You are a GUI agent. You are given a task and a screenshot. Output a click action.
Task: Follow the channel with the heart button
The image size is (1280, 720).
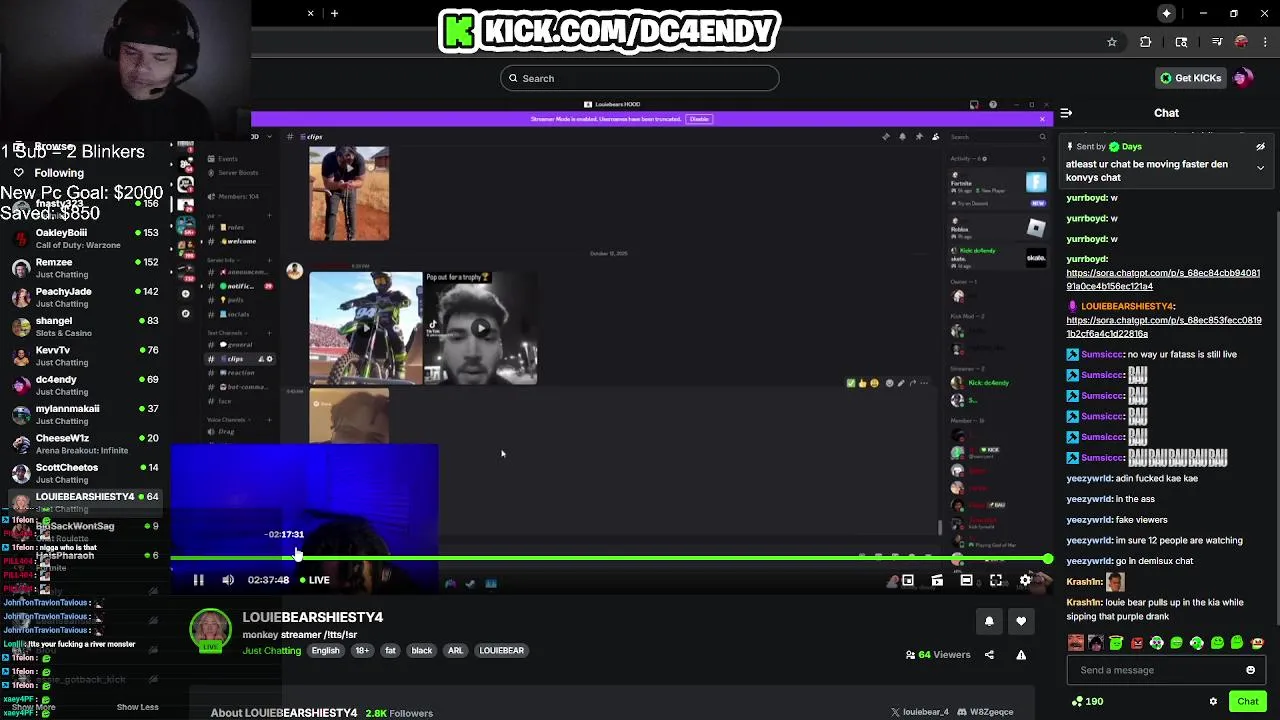[1021, 621]
